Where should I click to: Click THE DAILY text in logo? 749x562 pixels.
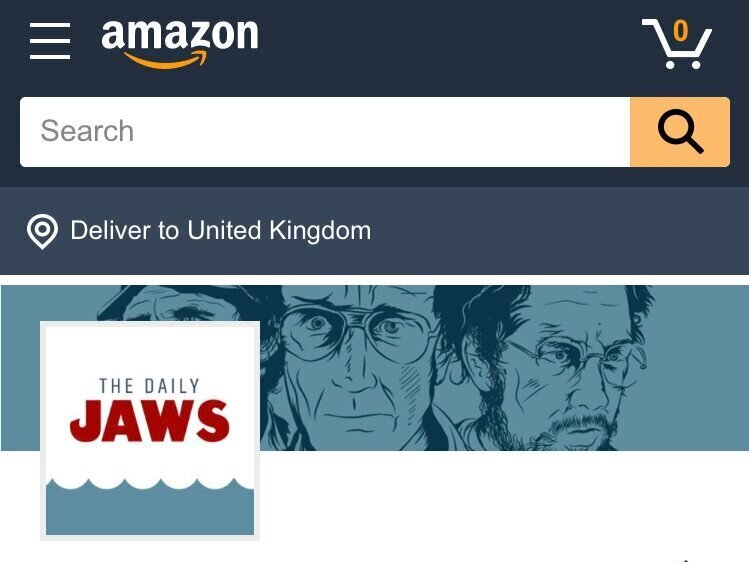pyautogui.click(x=149, y=386)
